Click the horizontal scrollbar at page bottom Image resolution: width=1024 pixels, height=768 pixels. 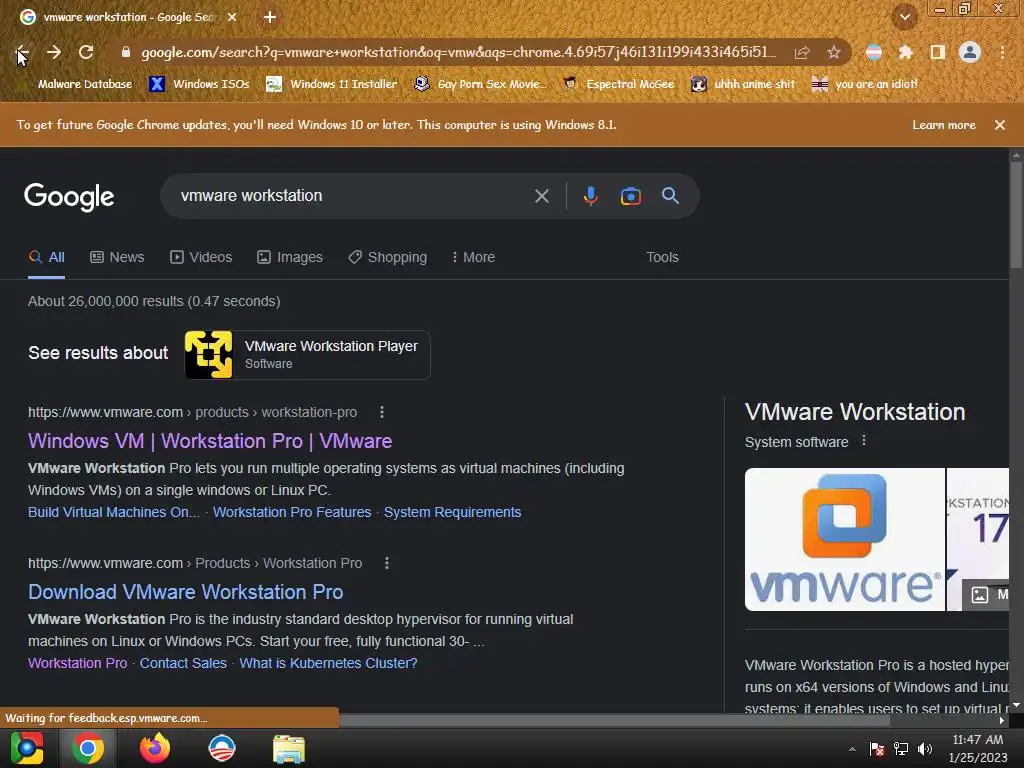614,721
